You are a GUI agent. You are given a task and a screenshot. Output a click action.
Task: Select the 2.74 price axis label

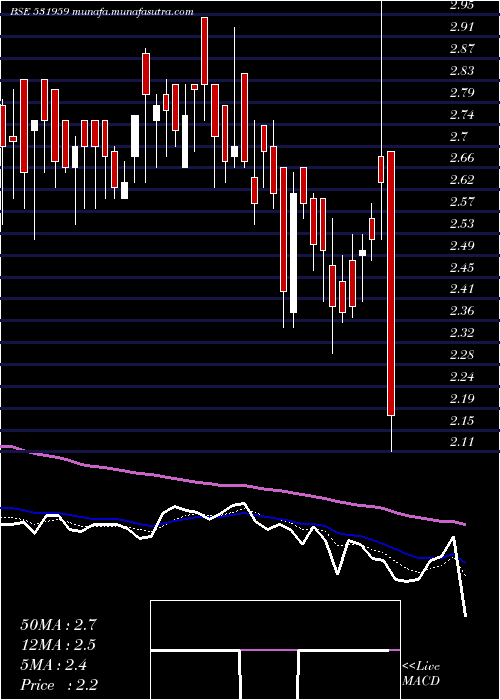[462, 115]
